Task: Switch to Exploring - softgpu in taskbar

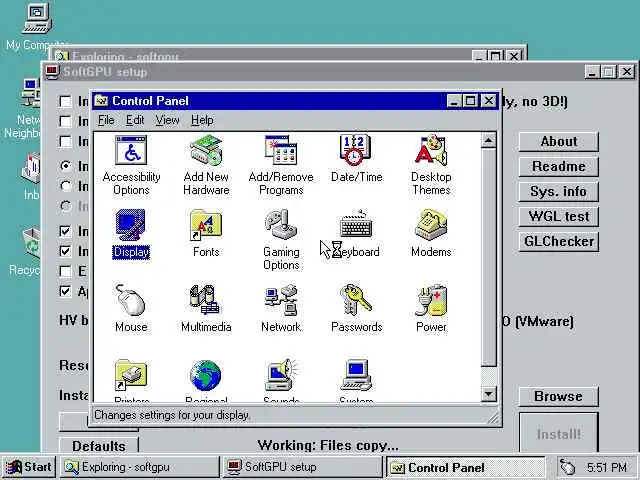Action: (x=140, y=467)
